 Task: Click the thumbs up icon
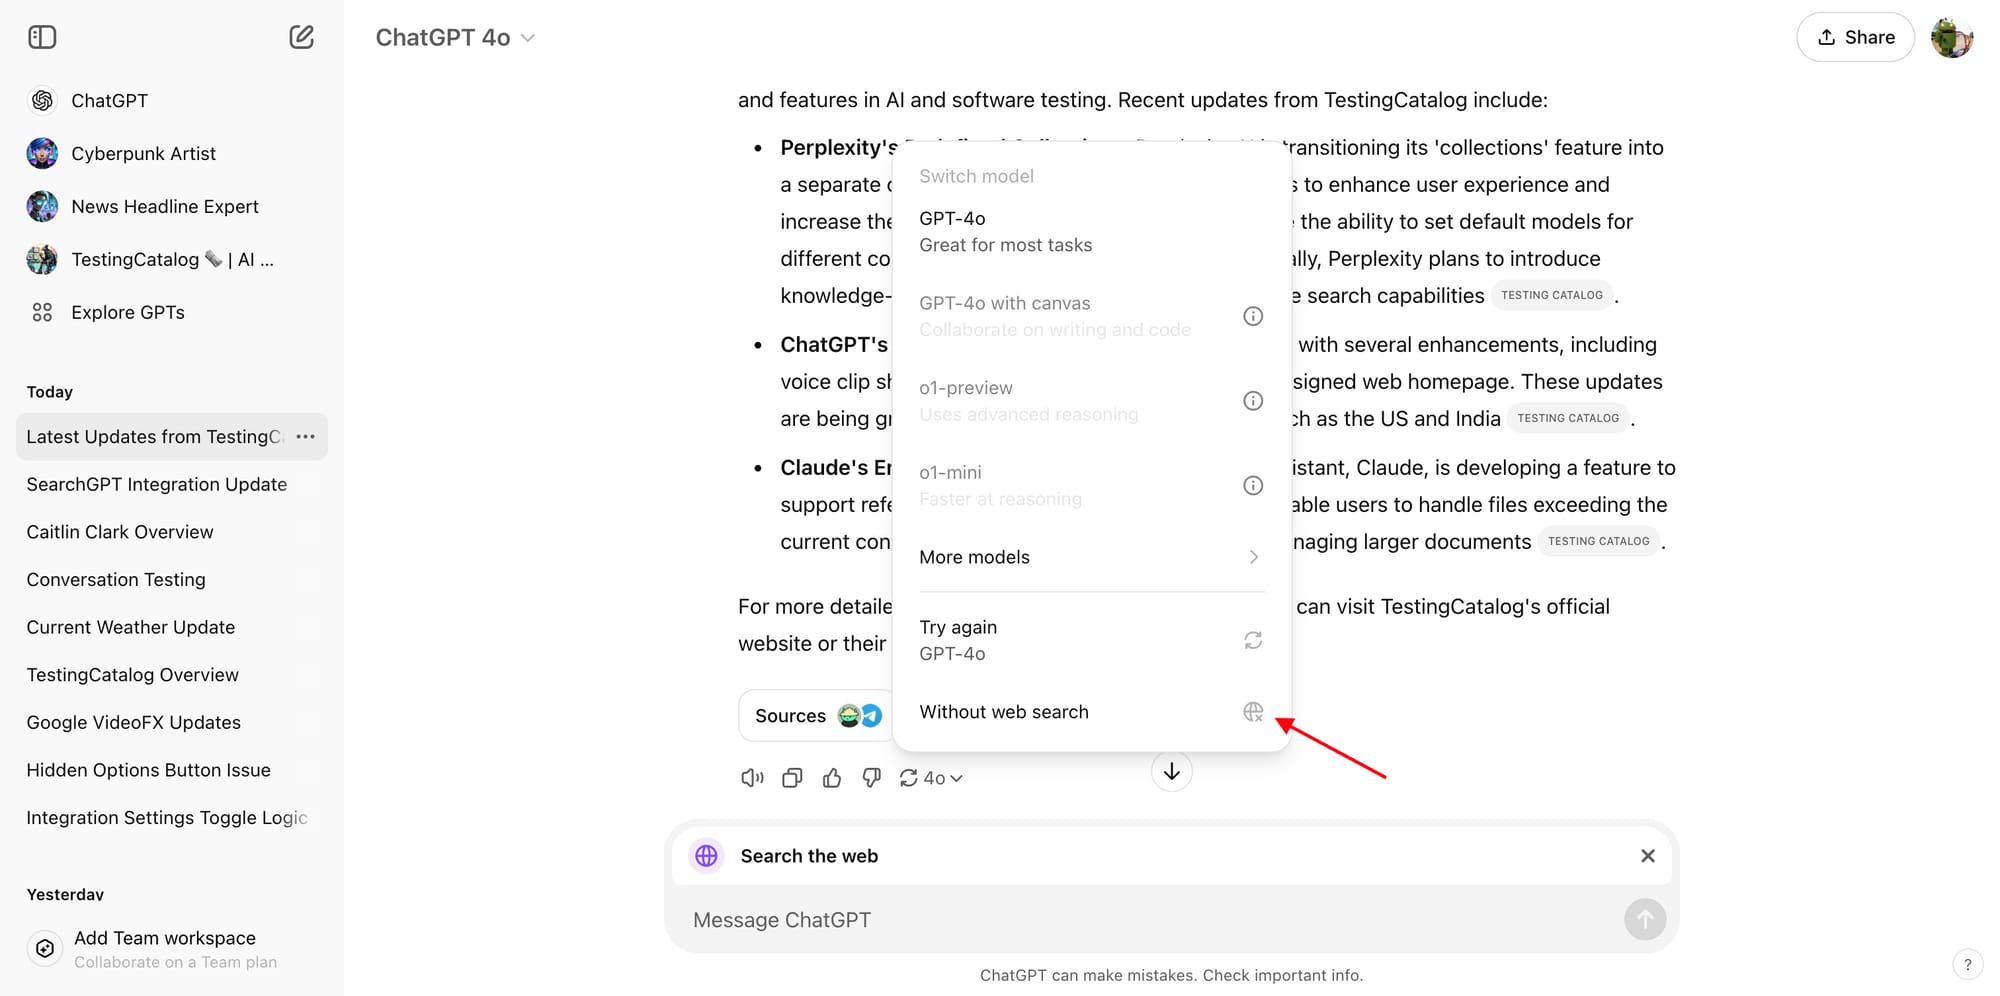click(x=832, y=778)
